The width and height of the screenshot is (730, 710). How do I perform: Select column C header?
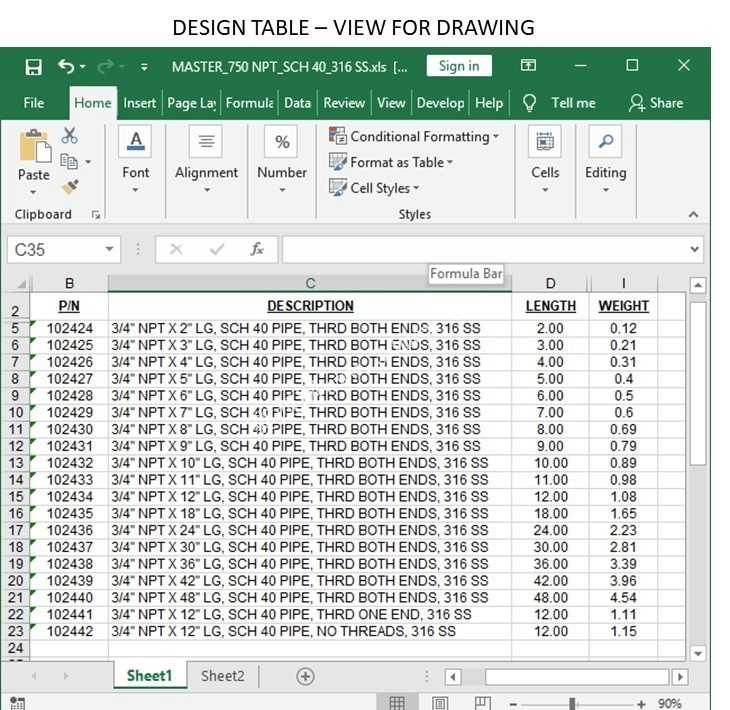click(310, 283)
